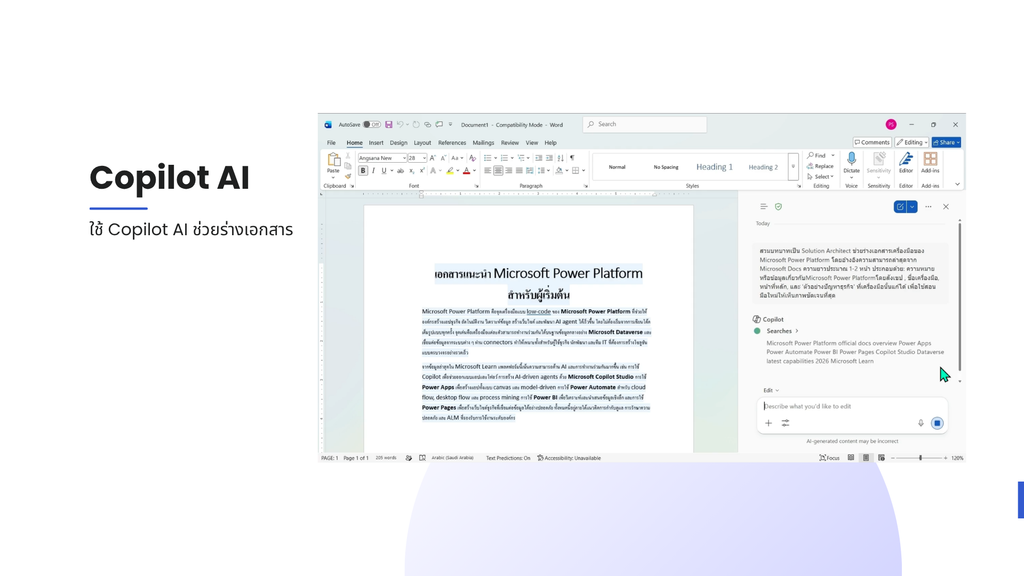1024x576 pixels.
Task: Click the new chat compose icon in Copilot
Action: pos(900,206)
